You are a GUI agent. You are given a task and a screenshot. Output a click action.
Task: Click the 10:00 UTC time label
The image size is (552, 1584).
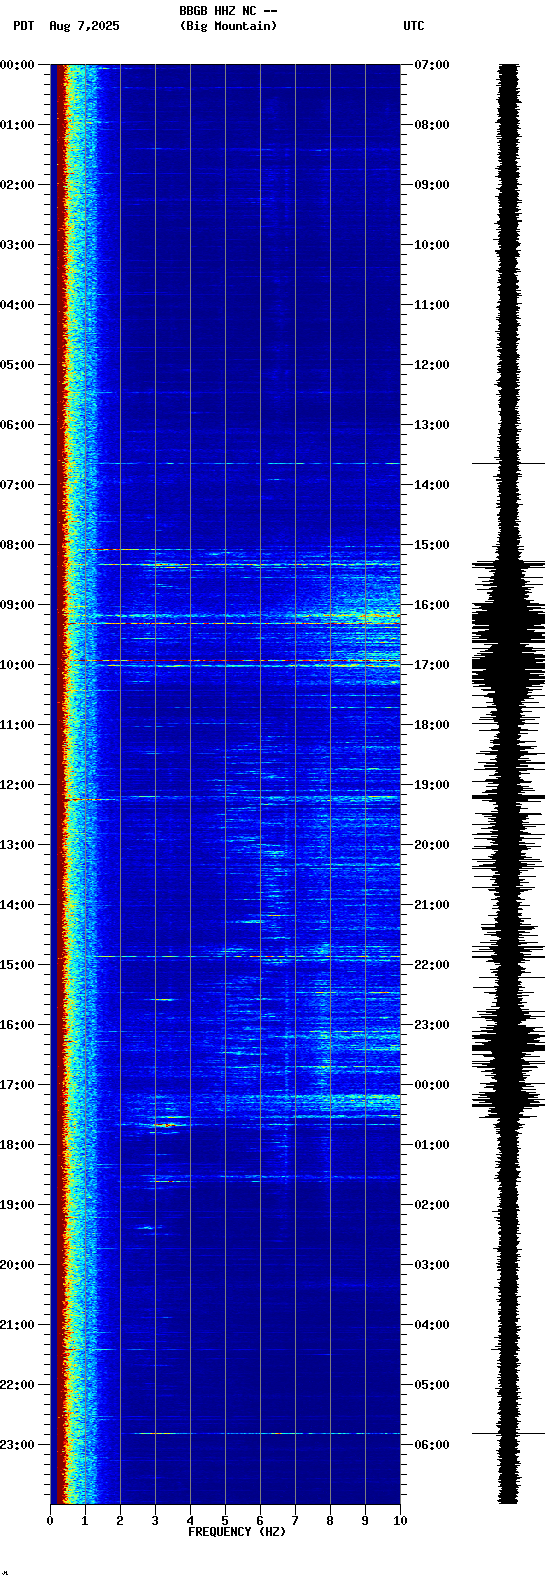[432, 245]
